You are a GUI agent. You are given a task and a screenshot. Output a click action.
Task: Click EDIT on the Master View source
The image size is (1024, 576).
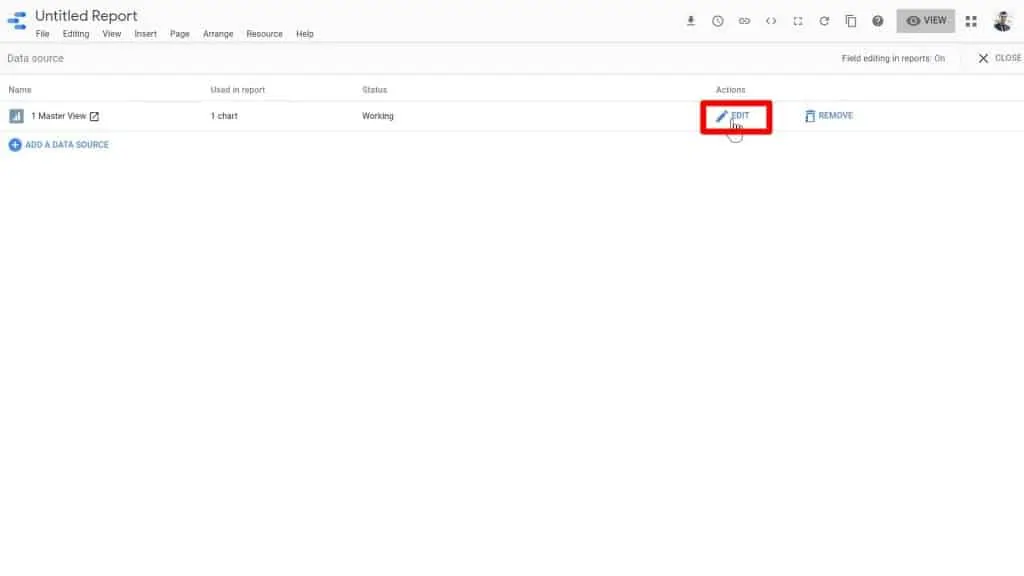pyautogui.click(x=736, y=115)
